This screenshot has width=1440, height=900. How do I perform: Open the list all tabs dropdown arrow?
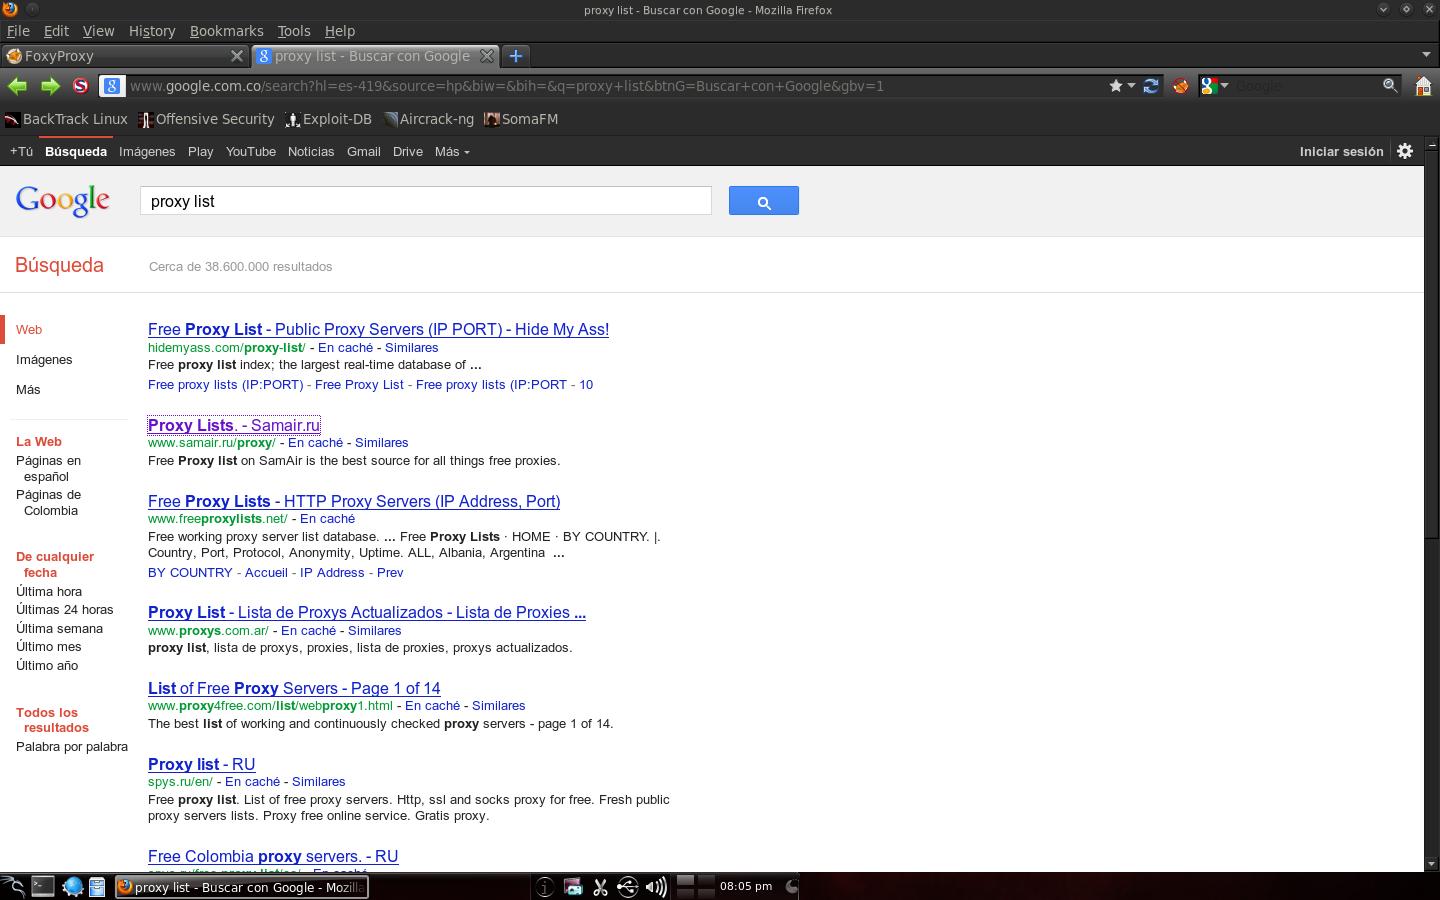click(x=1426, y=55)
